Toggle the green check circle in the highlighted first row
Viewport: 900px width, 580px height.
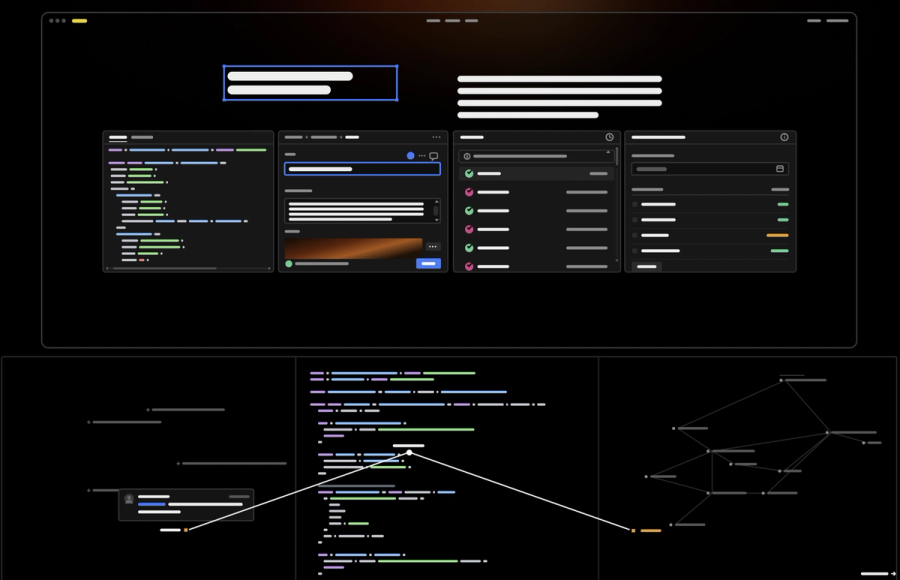469,173
